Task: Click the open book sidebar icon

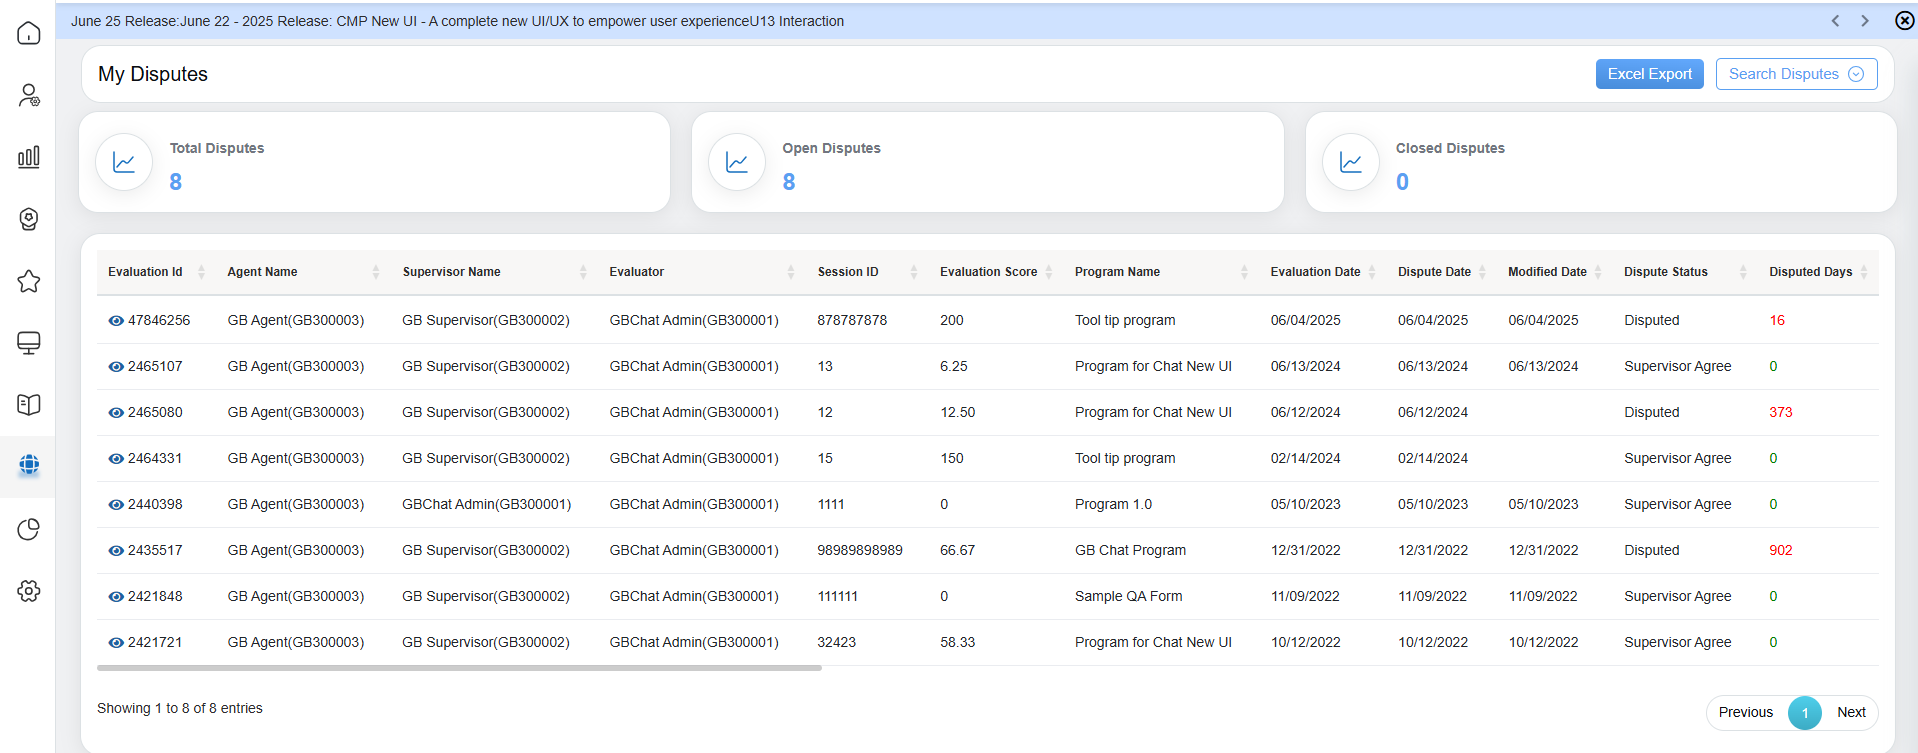Action: [x=29, y=405]
